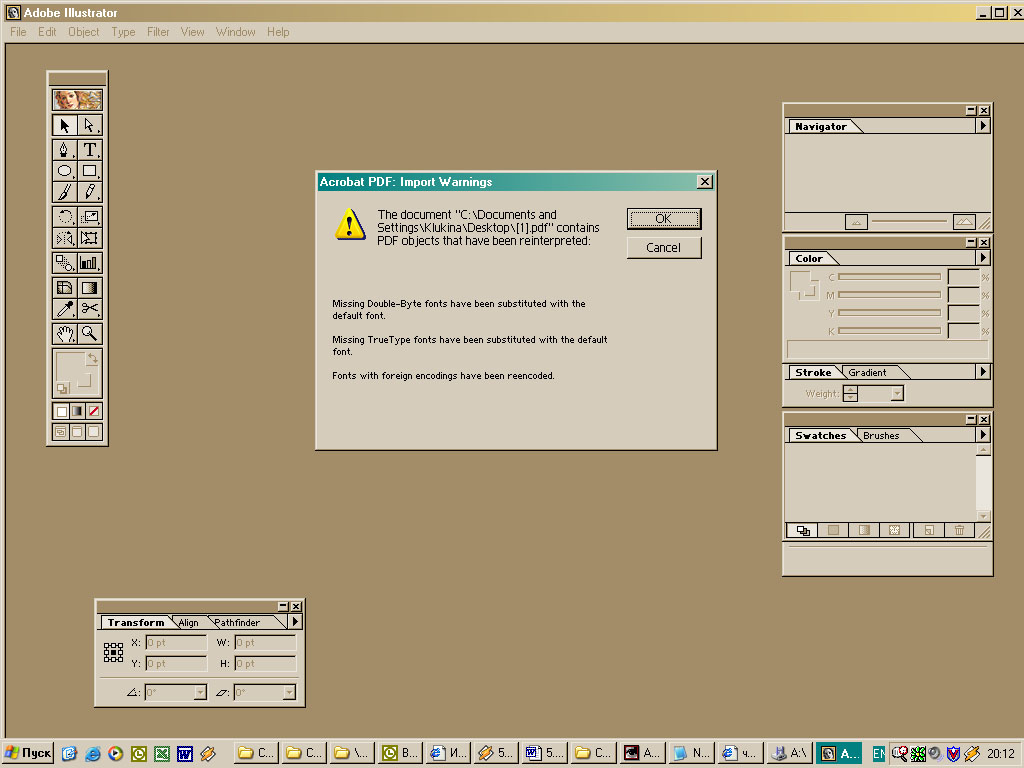Click the New Swatch icon in Swatches panel

(x=929, y=530)
